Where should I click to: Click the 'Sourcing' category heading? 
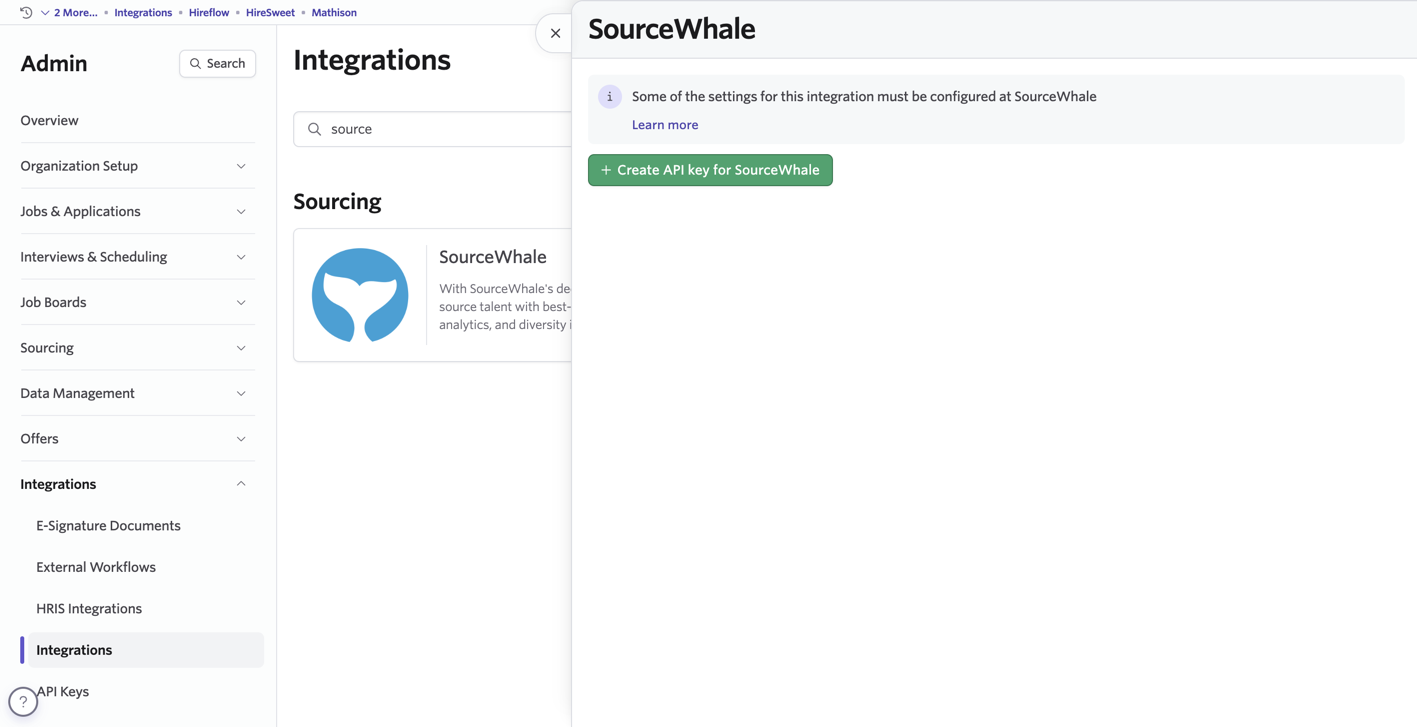[337, 201]
